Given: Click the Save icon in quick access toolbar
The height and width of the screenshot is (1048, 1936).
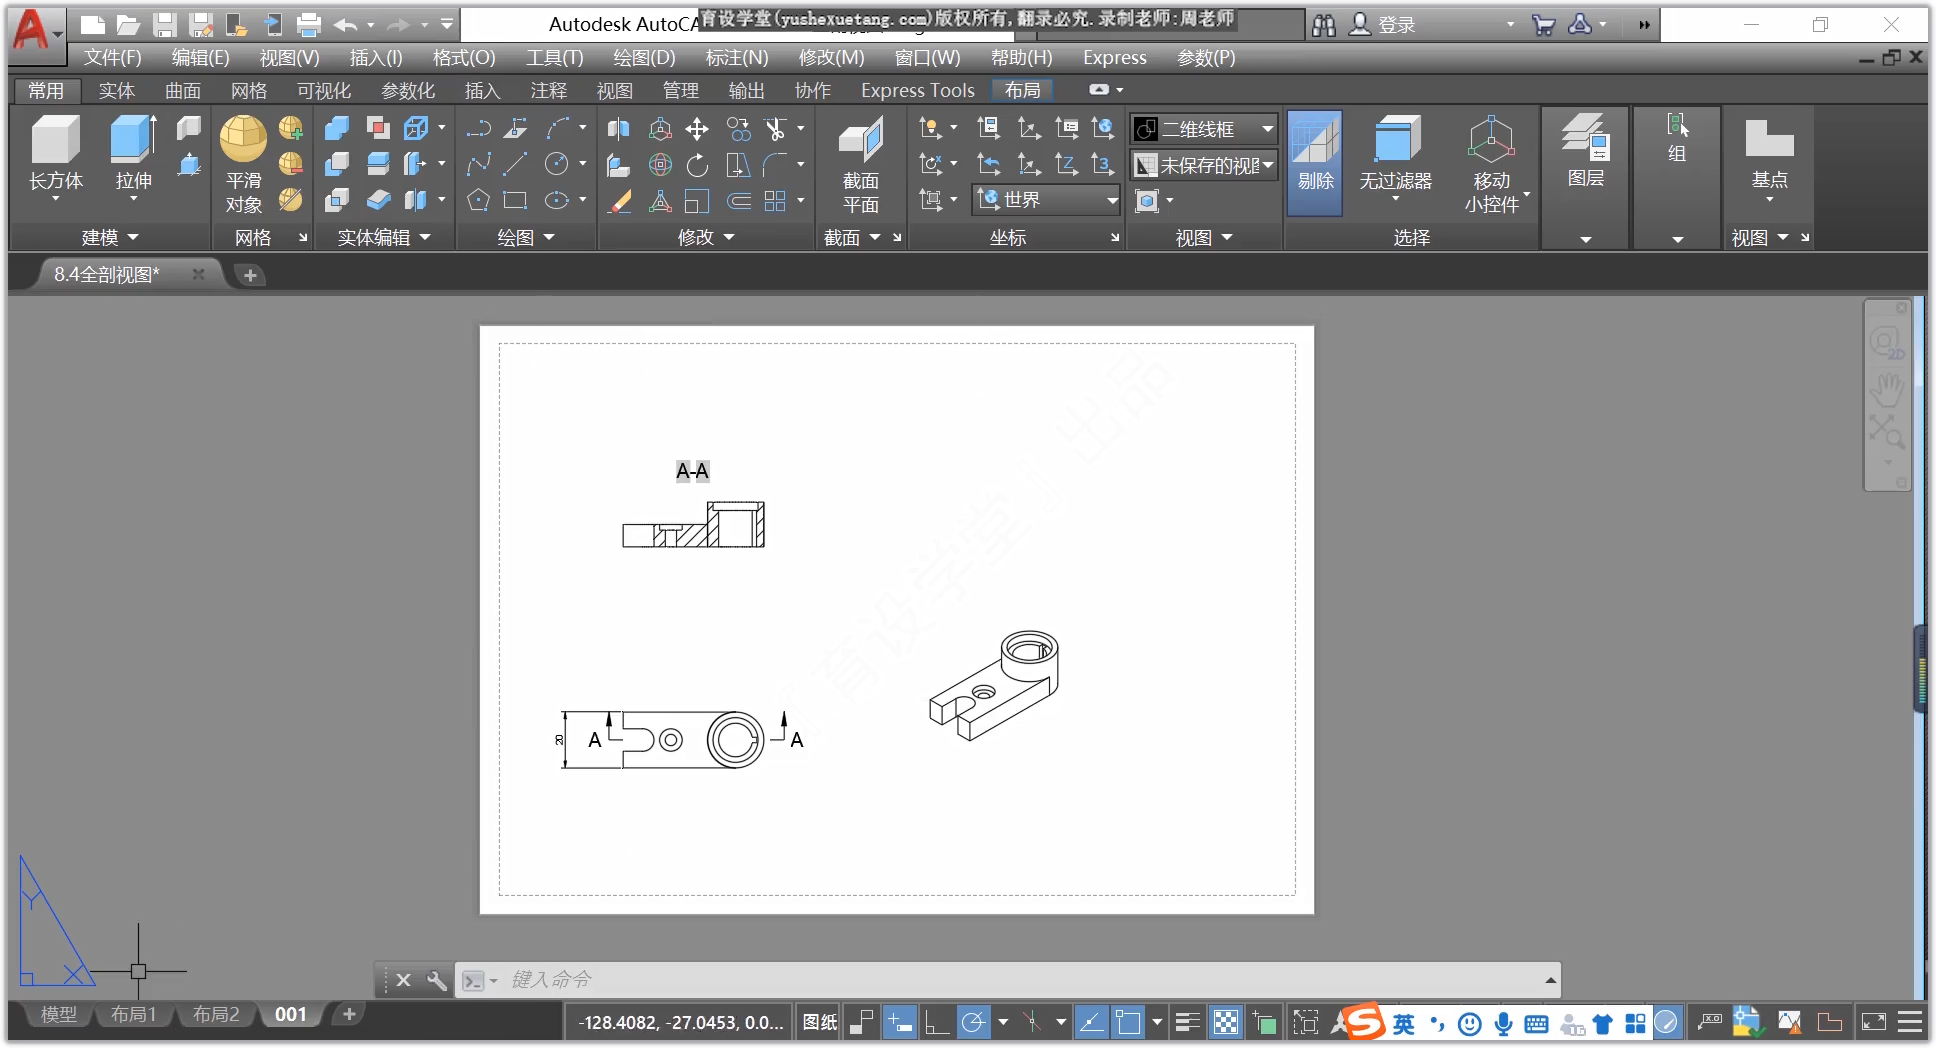Looking at the screenshot, I should coord(165,25).
